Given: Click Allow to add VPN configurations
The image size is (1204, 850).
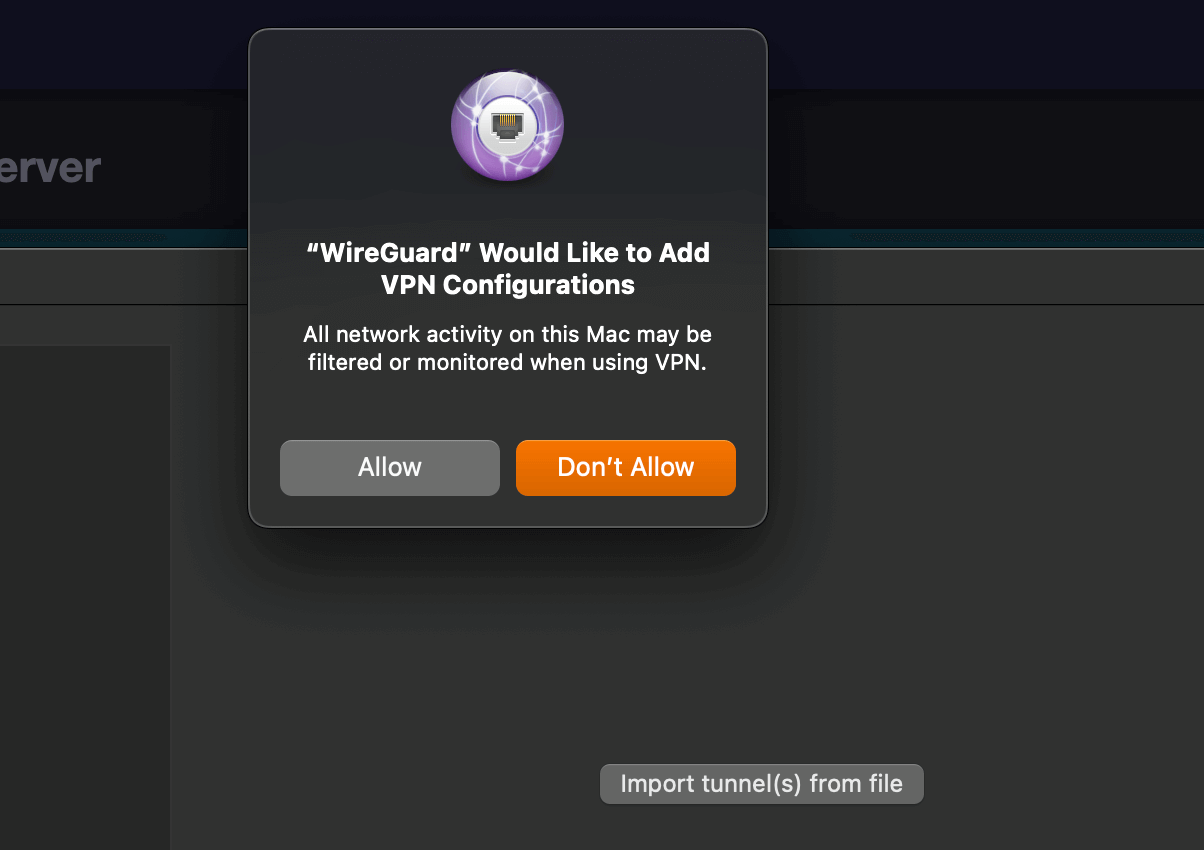Looking at the screenshot, I should pos(389,467).
